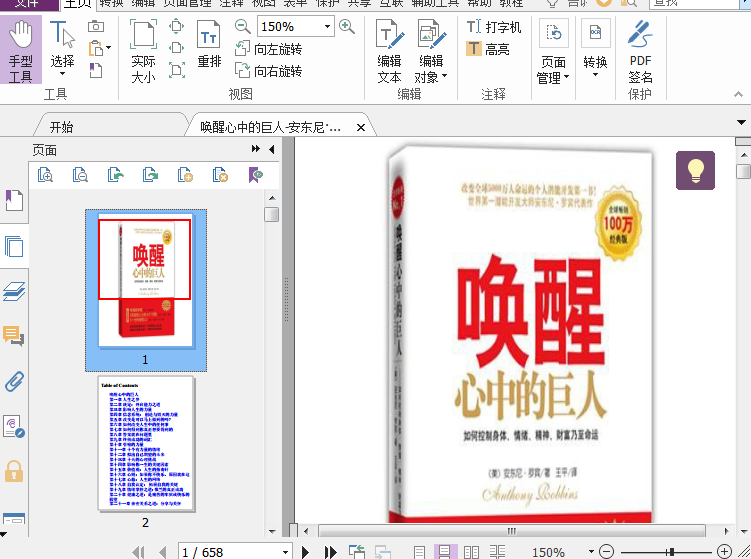Open the 文件 (File) menu

pyautogui.click(x=28, y=4)
